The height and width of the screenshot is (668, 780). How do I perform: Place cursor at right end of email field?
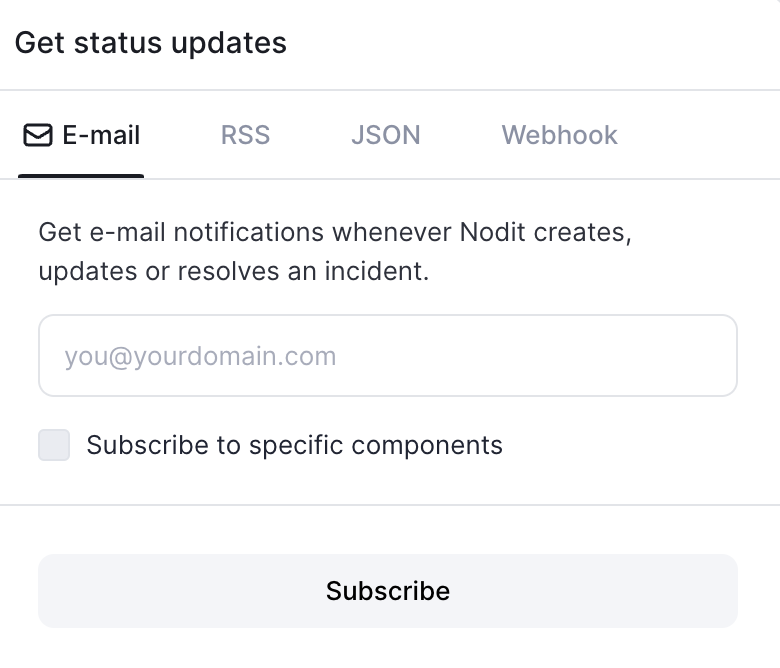pos(726,355)
